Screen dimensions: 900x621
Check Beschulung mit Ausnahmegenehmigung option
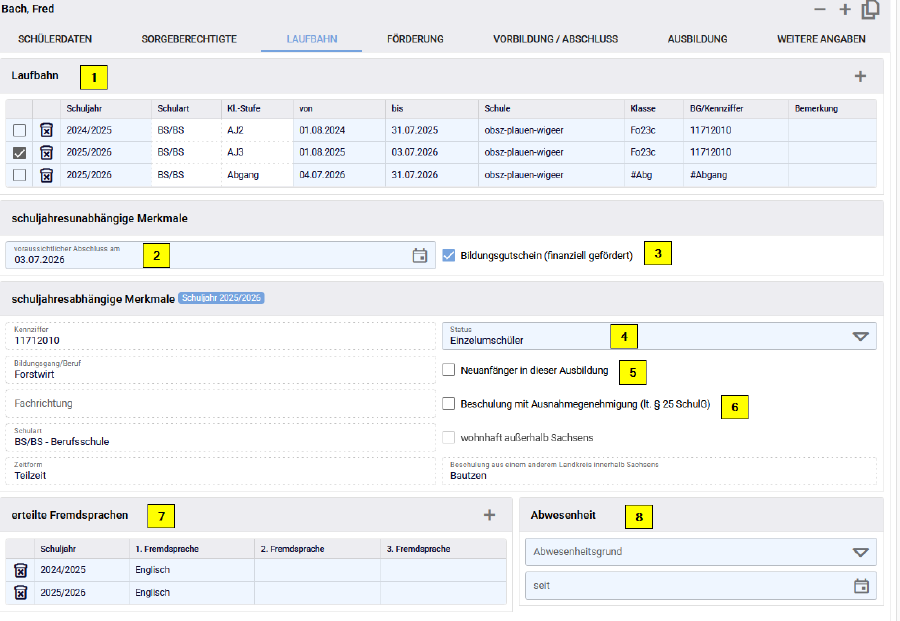449,404
